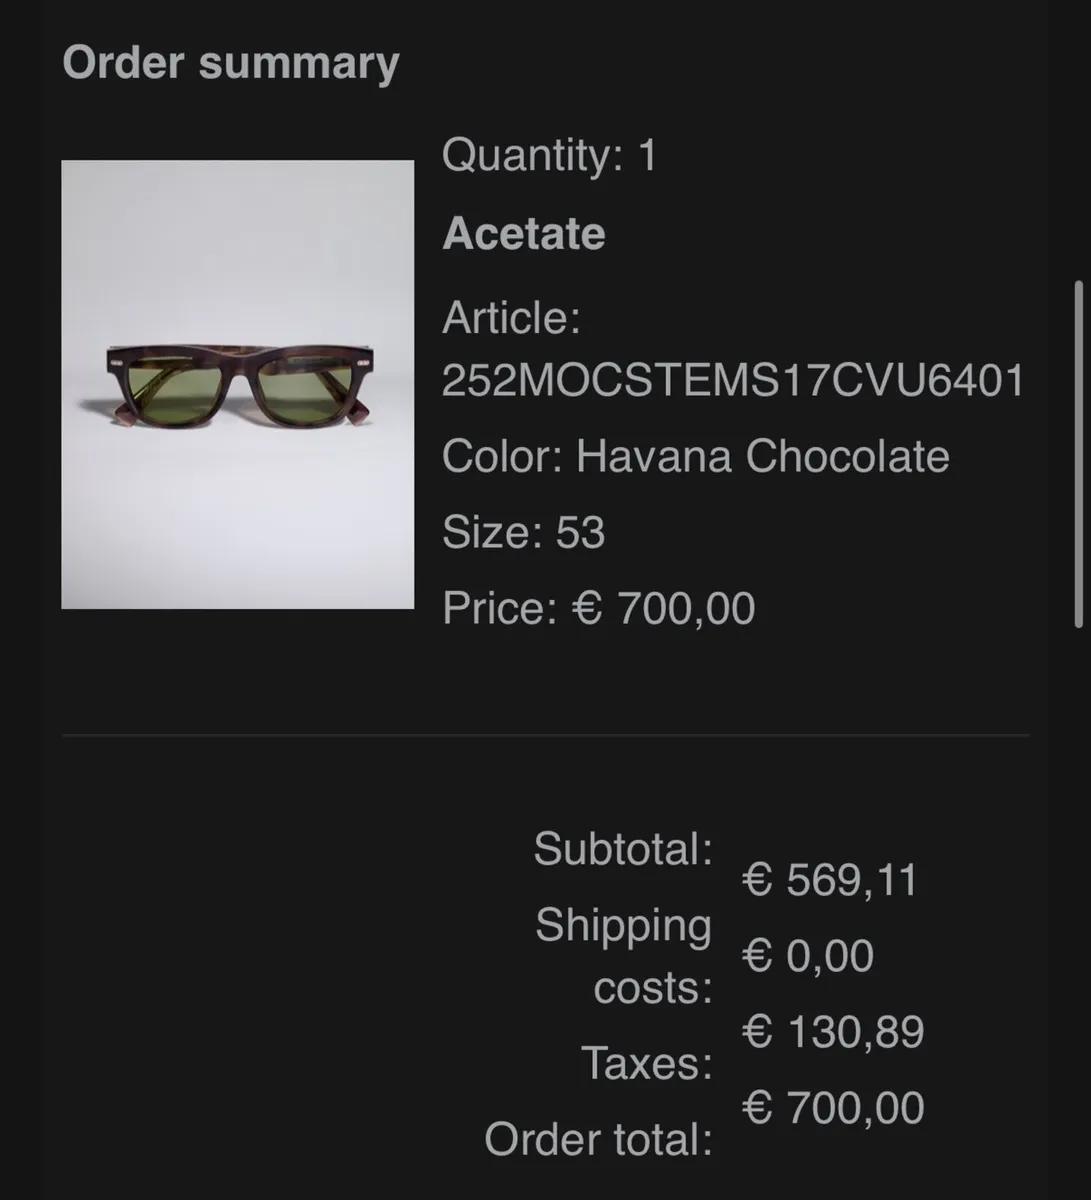The image size is (1091, 1200).
Task: Click the Color: Havana Chocolate line
Action: (x=695, y=456)
